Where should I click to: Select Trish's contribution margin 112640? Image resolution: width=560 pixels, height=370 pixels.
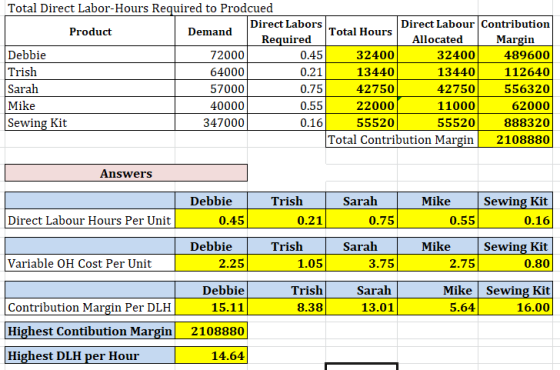(x=515, y=71)
